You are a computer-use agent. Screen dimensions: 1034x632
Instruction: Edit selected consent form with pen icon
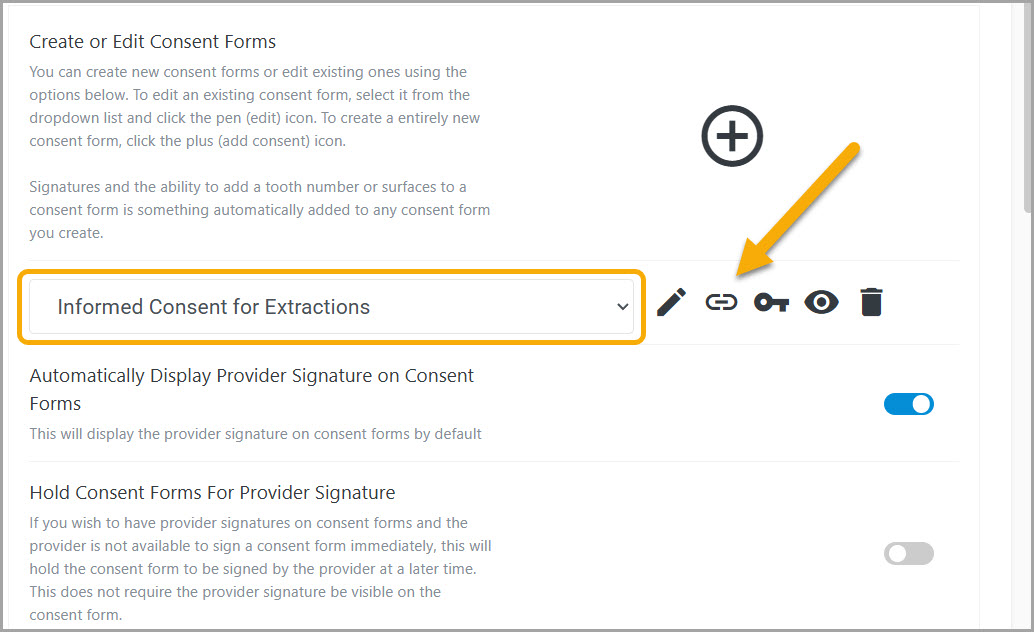click(672, 302)
